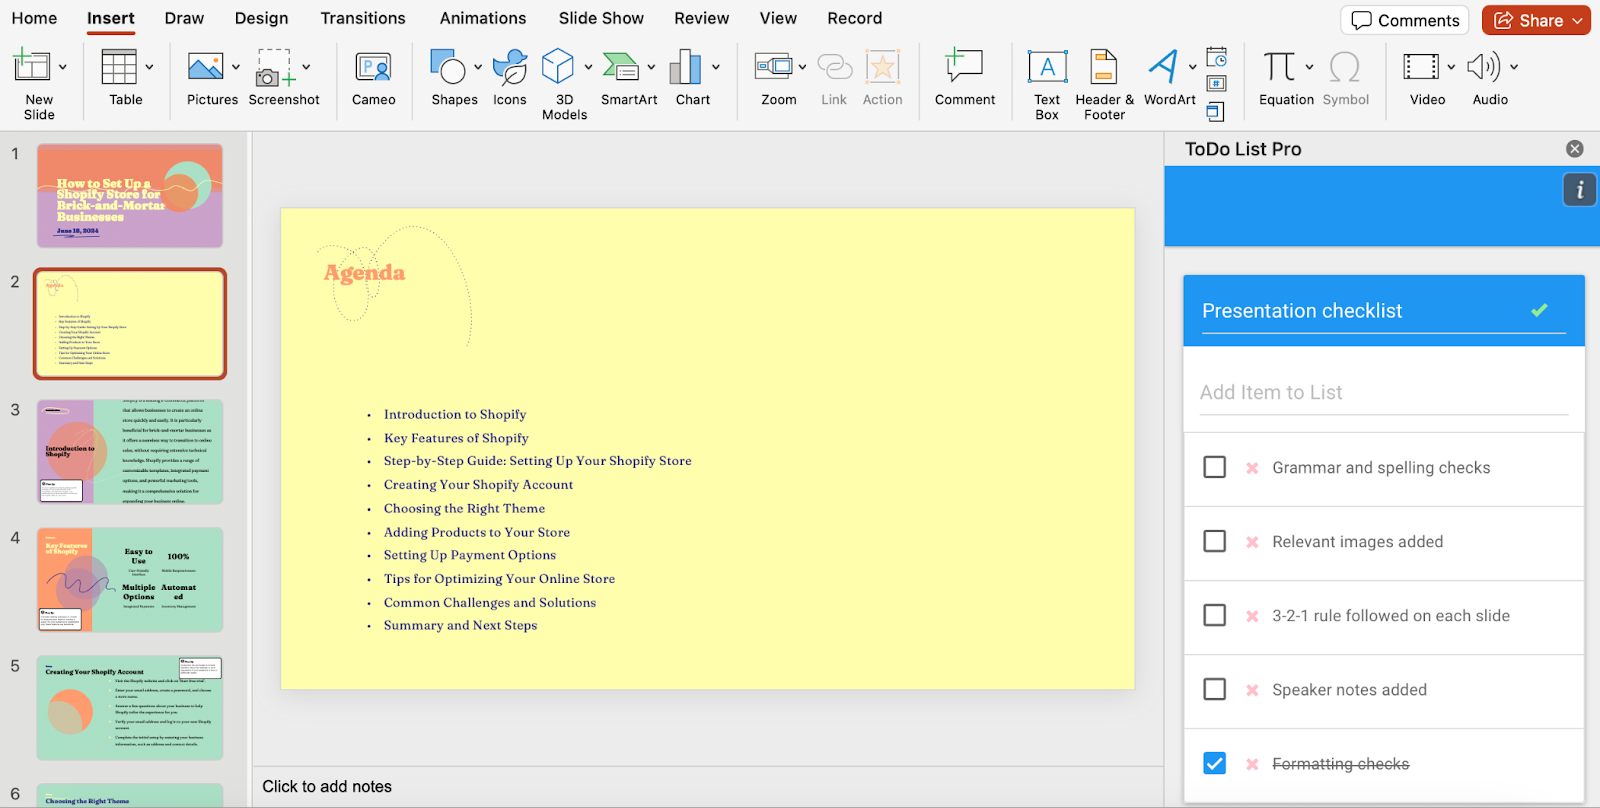Open the Audio dropdown arrow
This screenshot has height=808, width=1600.
tap(1514, 67)
